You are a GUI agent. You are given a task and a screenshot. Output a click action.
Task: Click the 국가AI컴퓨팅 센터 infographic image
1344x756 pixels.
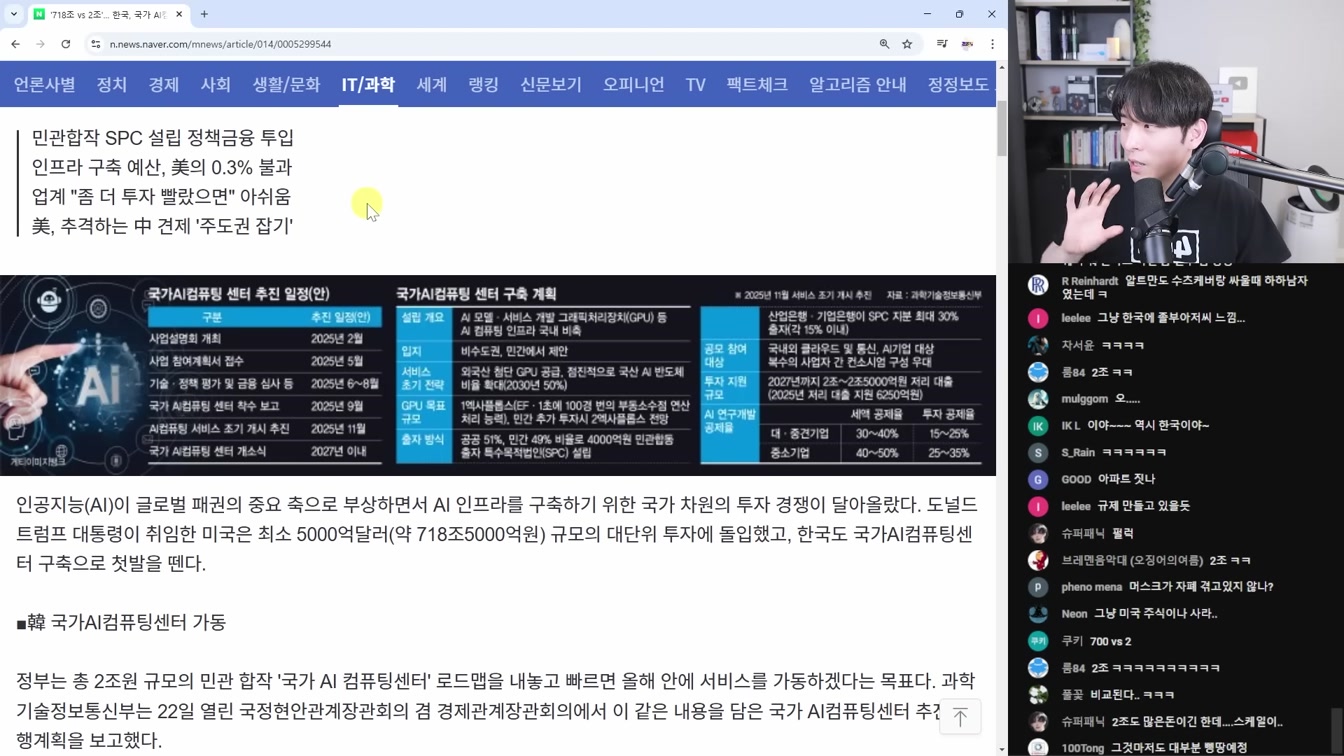pos(498,375)
